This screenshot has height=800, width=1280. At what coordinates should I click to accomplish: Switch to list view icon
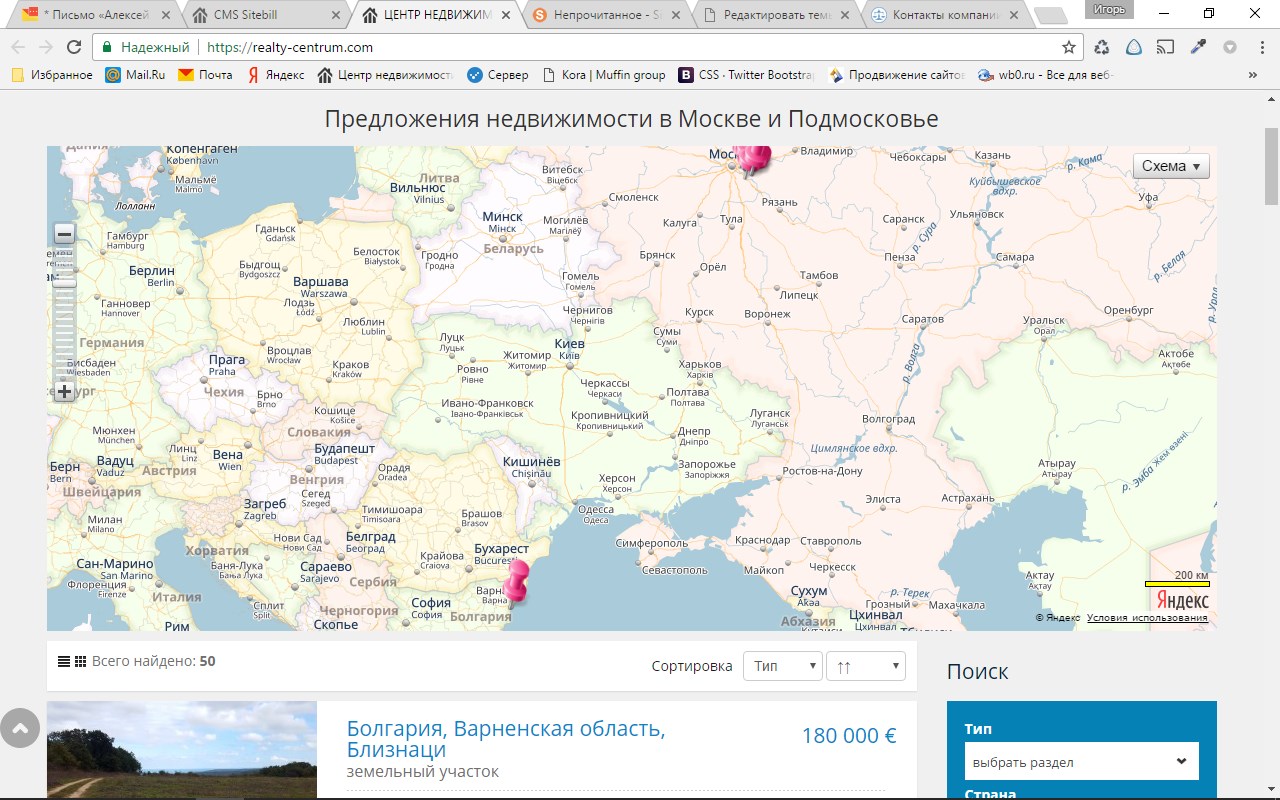click(x=64, y=662)
